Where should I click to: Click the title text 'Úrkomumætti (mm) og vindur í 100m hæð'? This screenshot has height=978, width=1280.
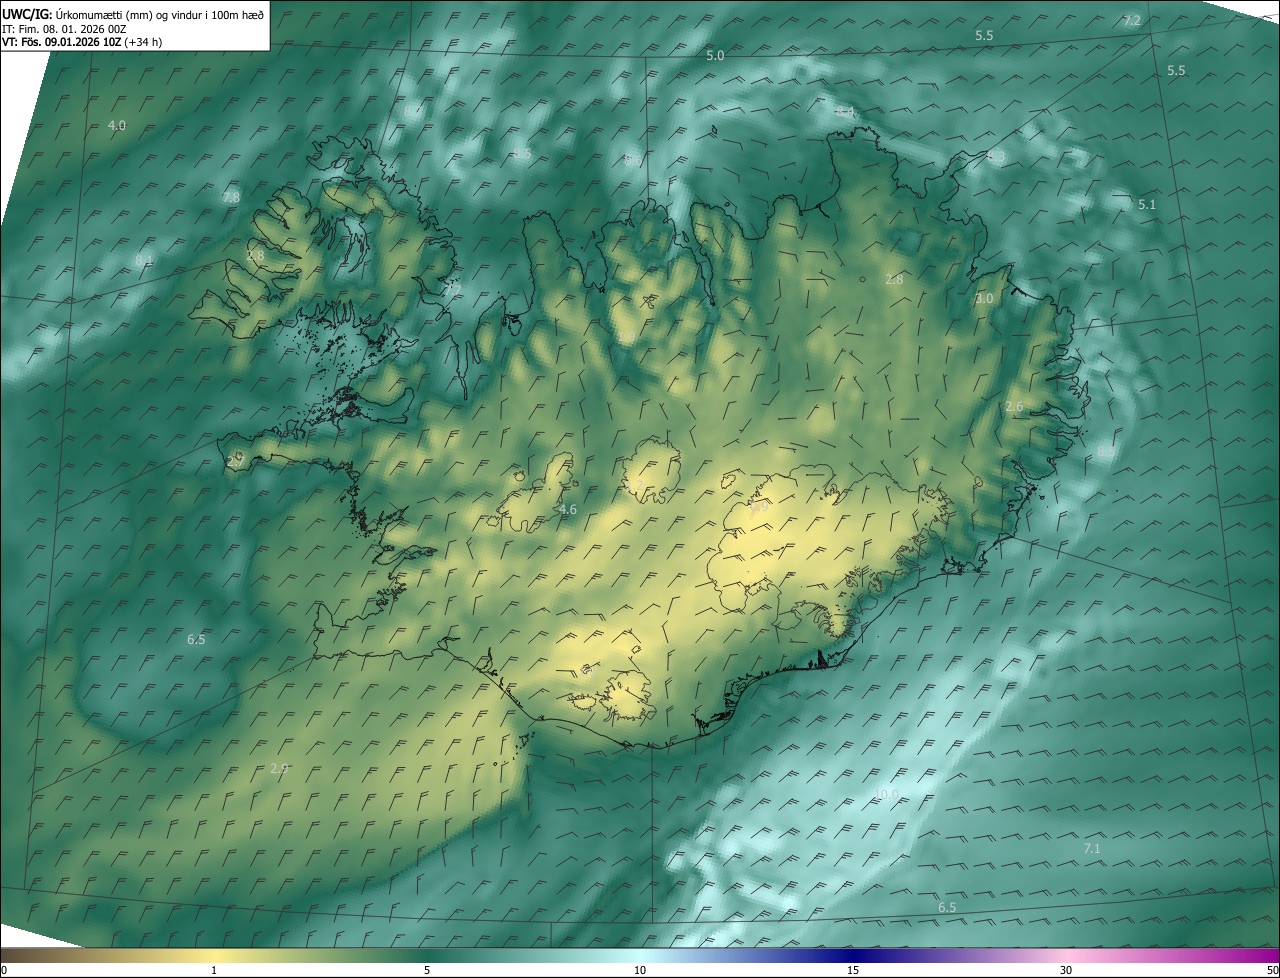point(160,14)
